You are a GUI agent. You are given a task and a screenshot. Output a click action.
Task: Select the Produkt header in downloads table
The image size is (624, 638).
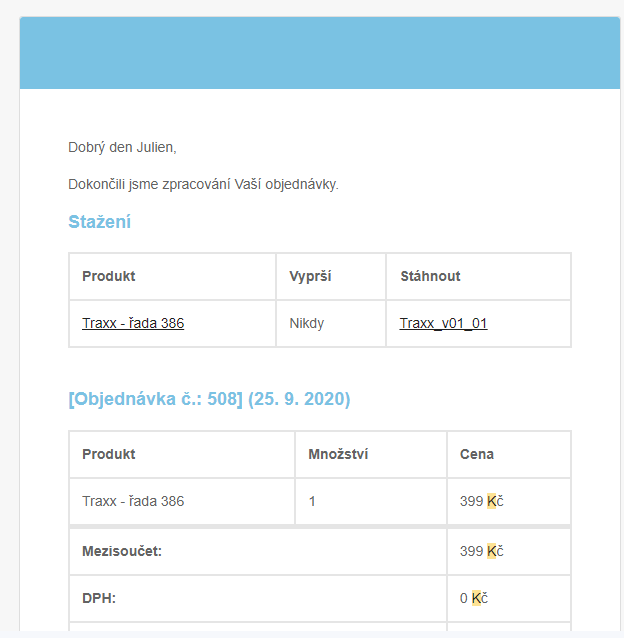(109, 276)
